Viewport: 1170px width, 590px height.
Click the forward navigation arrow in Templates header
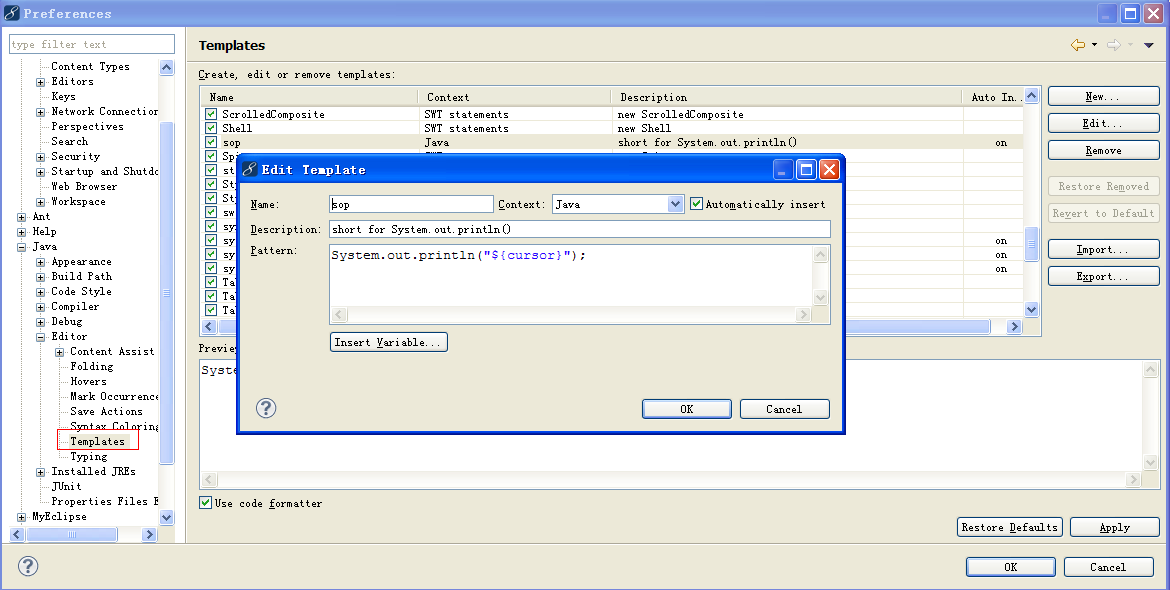(x=1114, y=45)
